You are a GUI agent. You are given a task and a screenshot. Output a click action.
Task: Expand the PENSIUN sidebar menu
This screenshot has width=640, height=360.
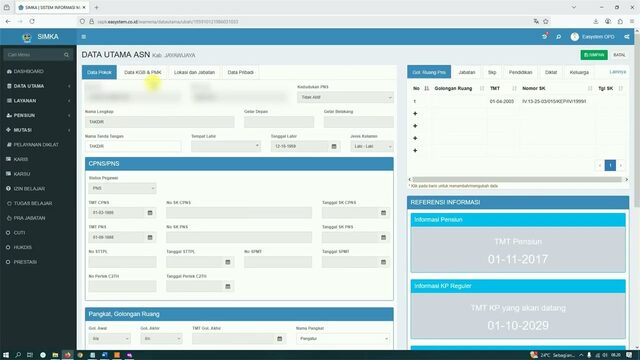(38, 116)
